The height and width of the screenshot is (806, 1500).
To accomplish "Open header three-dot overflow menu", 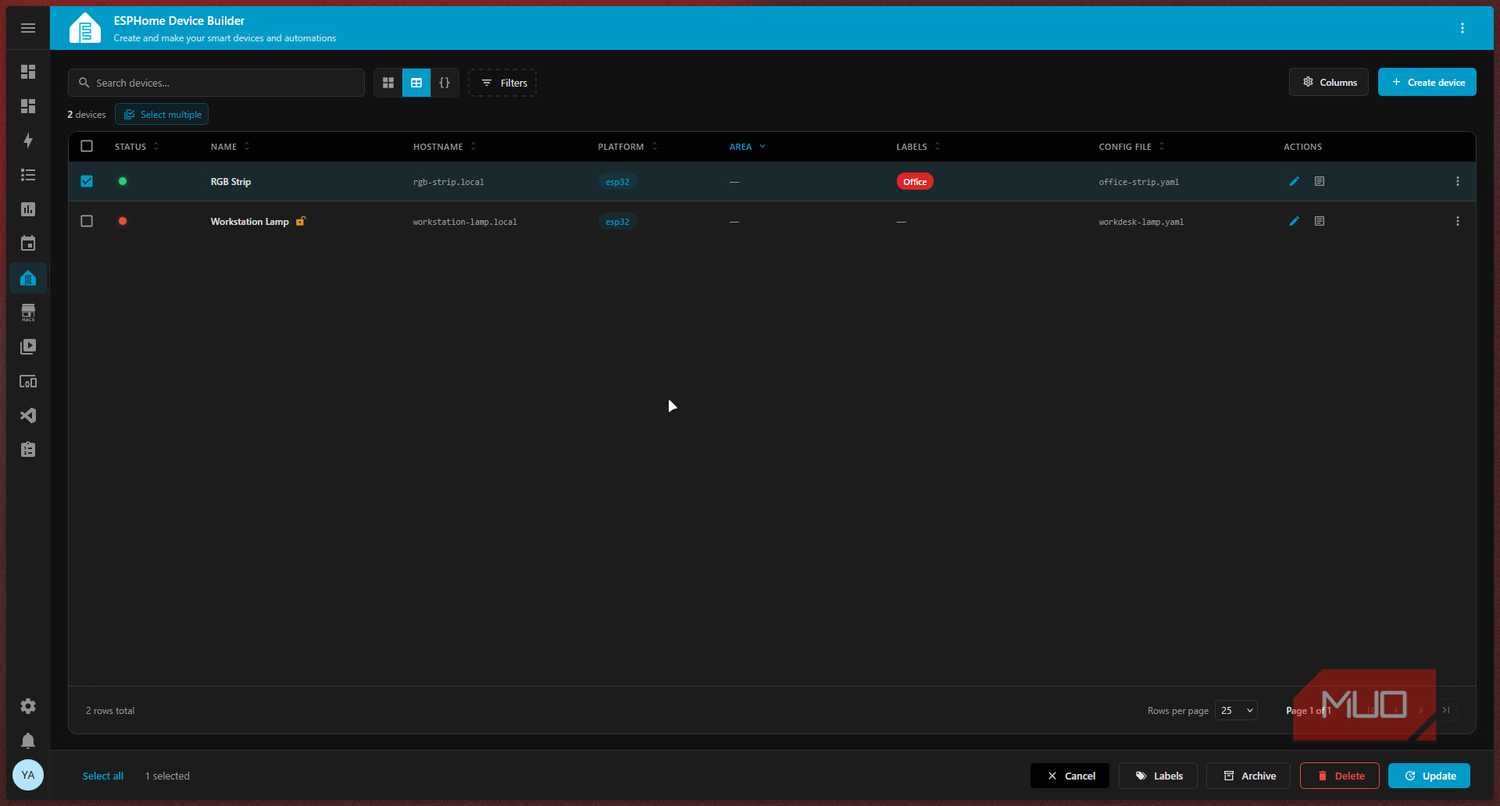I will point(1462,28).
